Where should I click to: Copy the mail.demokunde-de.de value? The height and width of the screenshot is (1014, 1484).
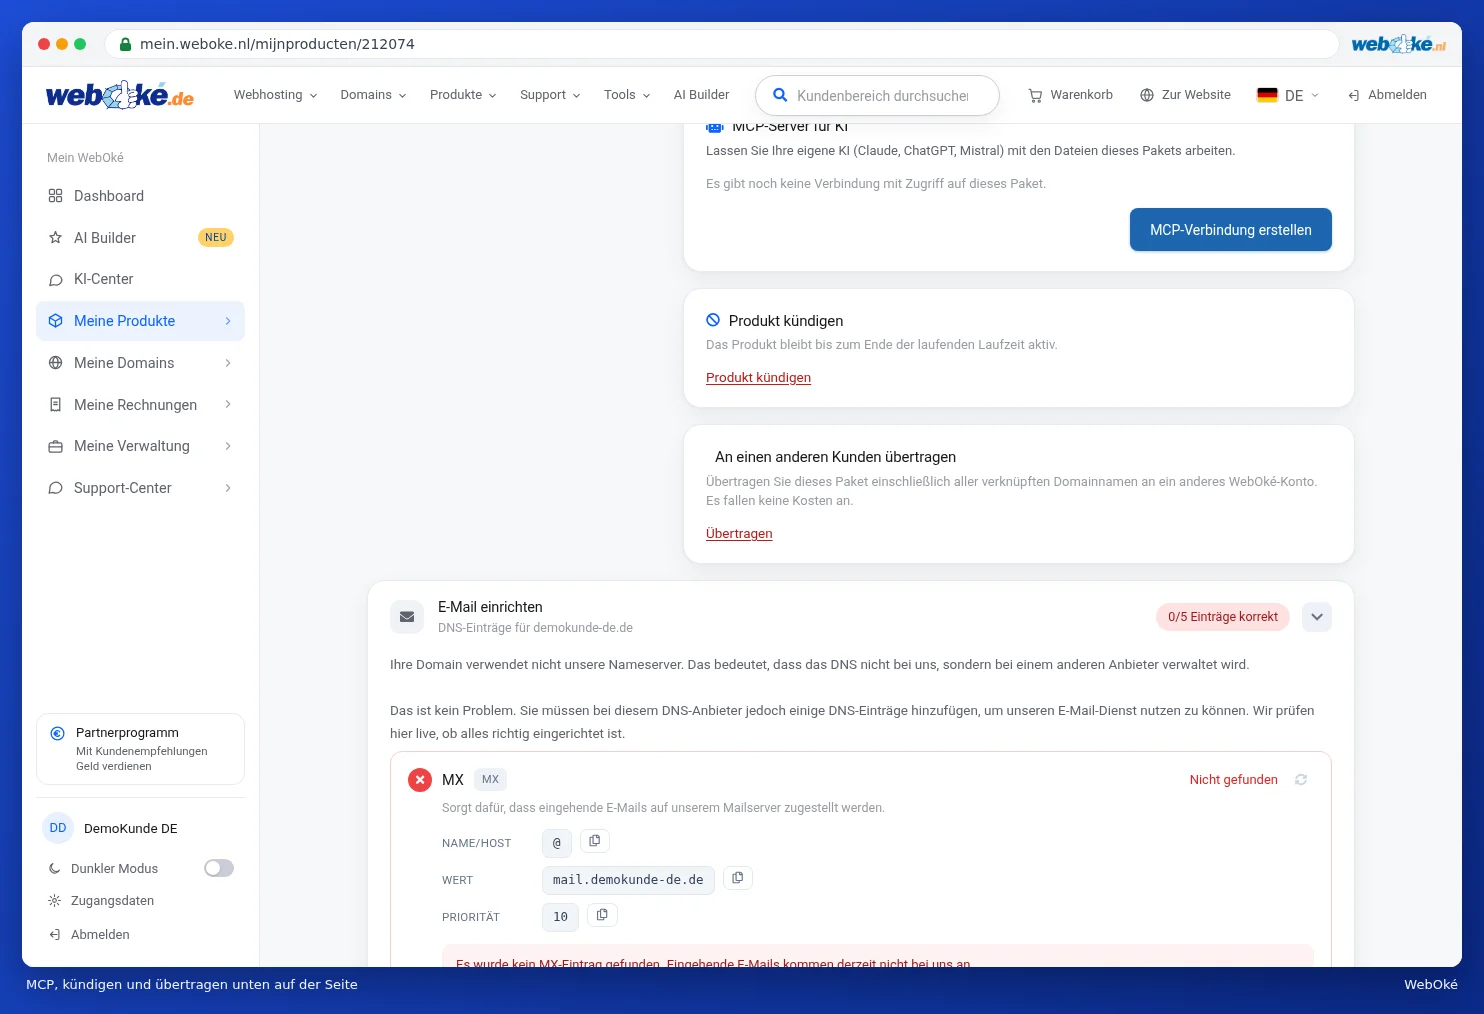[737, 878]
